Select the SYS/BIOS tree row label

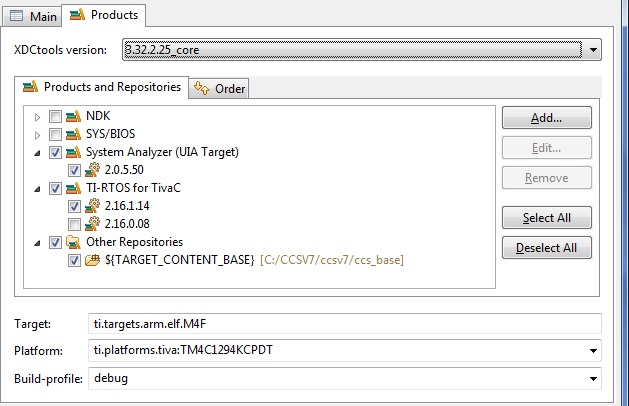[x=111, y=134]
